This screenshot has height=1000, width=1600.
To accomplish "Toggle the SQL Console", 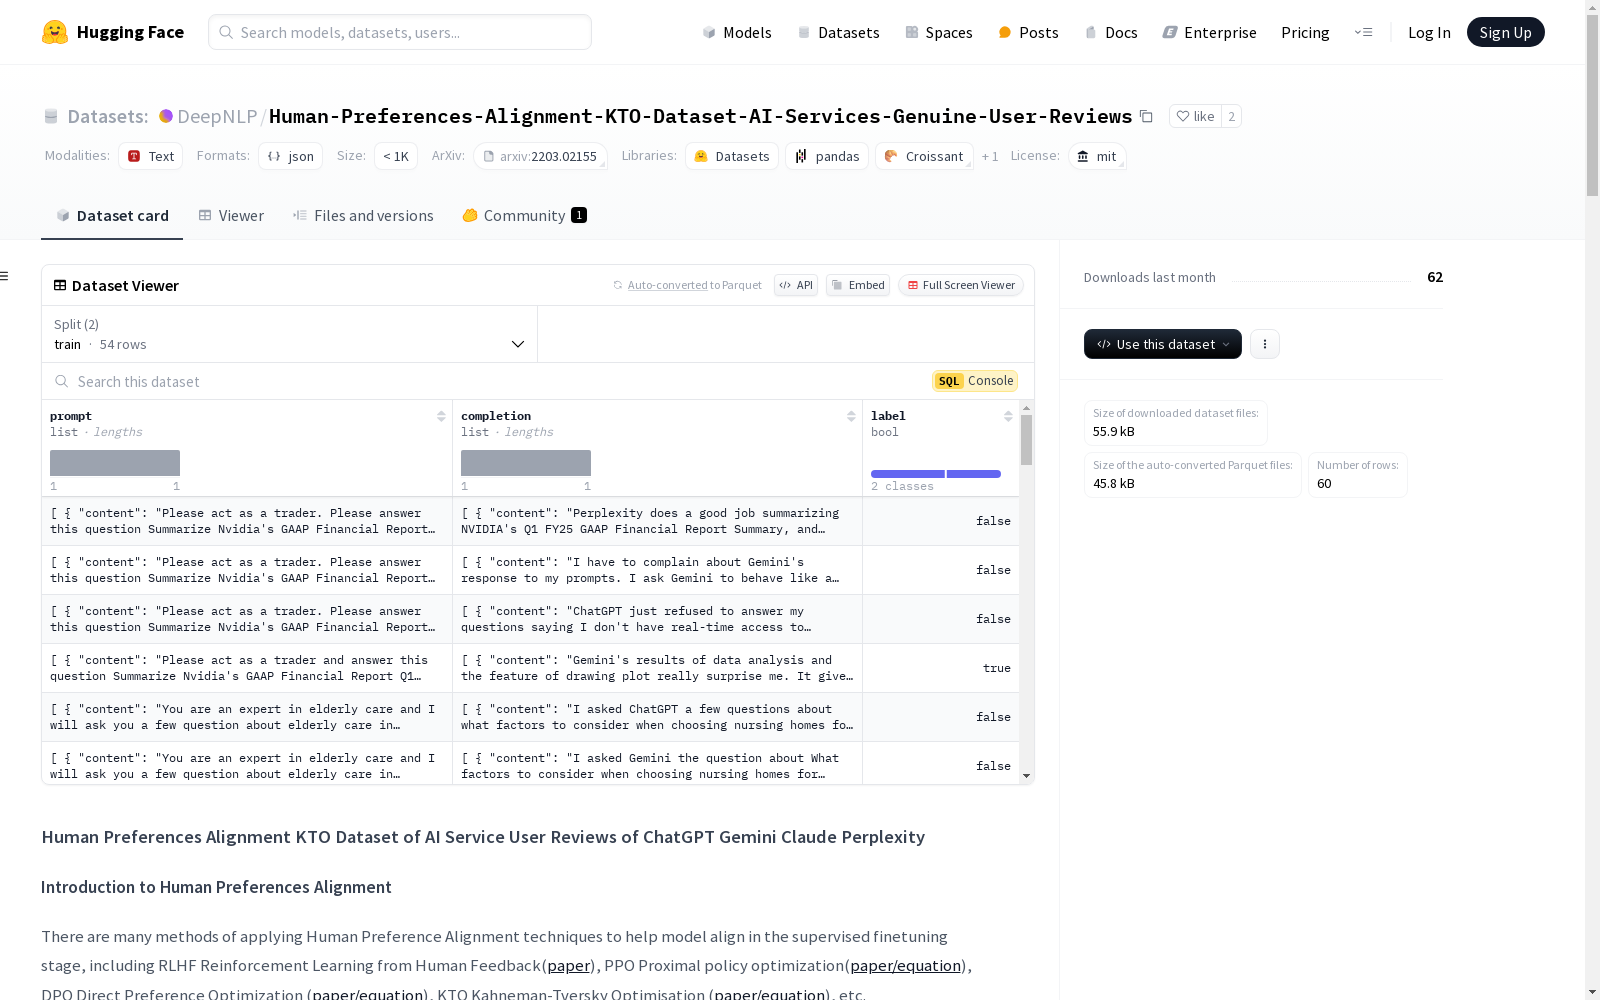I will [x=974, y=381].
